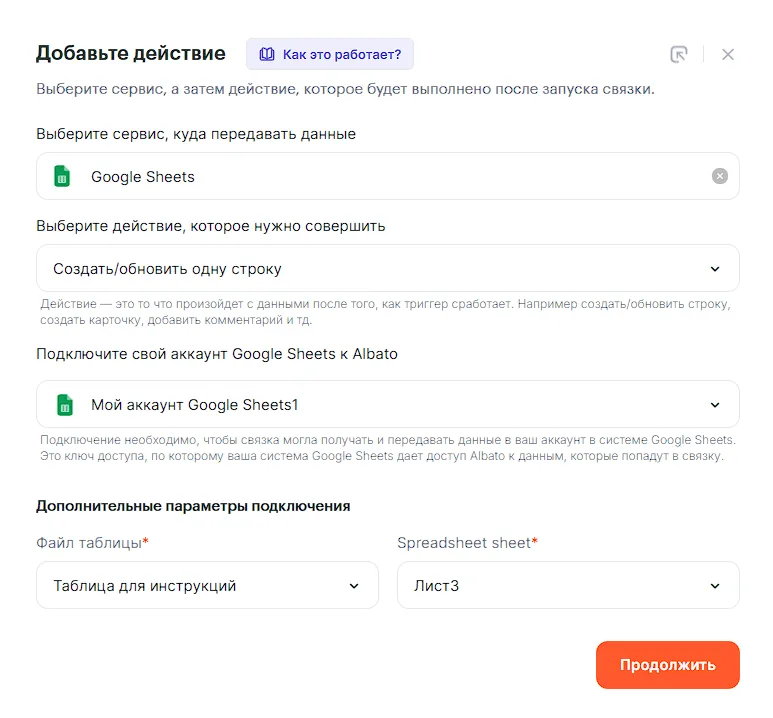Click the orange "Продолжить" button
The height and width of the screenshot is (718, 773).
click(x=668, y=665)
